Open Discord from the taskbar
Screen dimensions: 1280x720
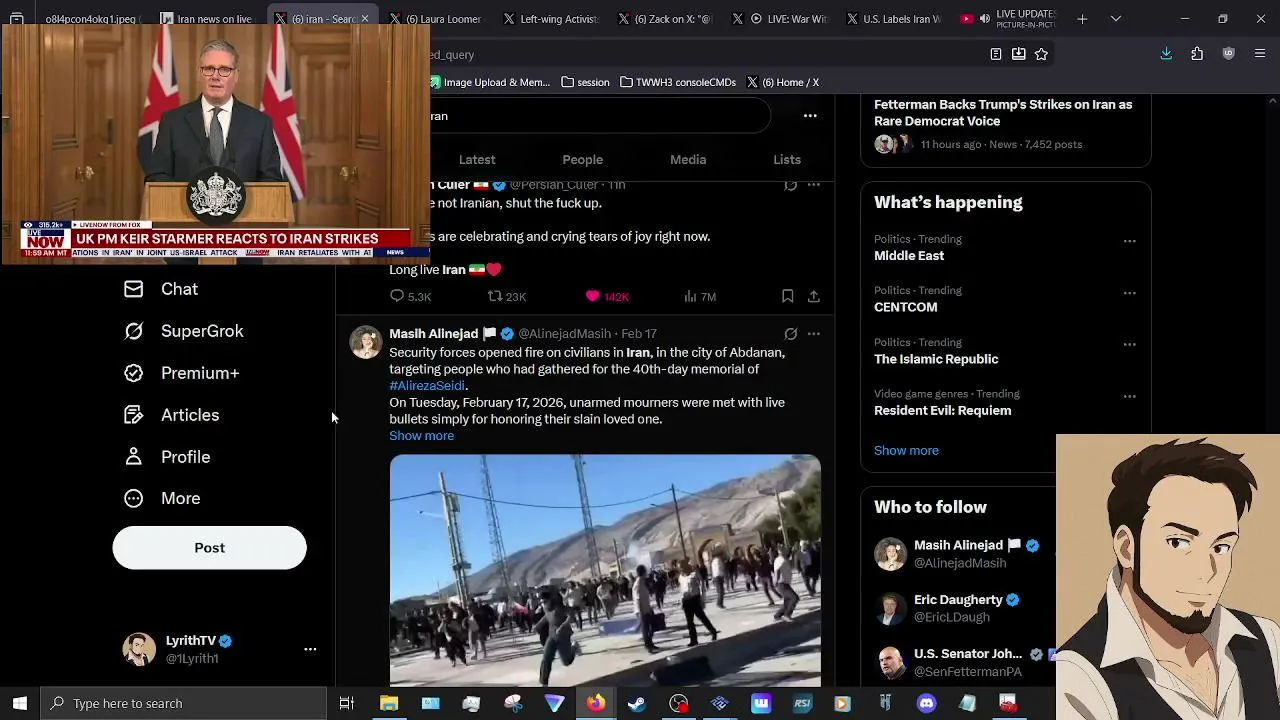pyautogui.click(x=926, y=703)
